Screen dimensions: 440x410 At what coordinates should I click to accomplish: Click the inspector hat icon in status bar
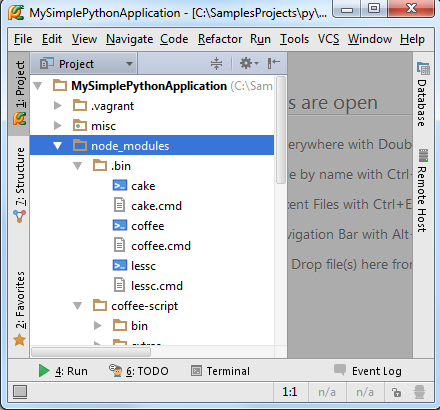419,392
